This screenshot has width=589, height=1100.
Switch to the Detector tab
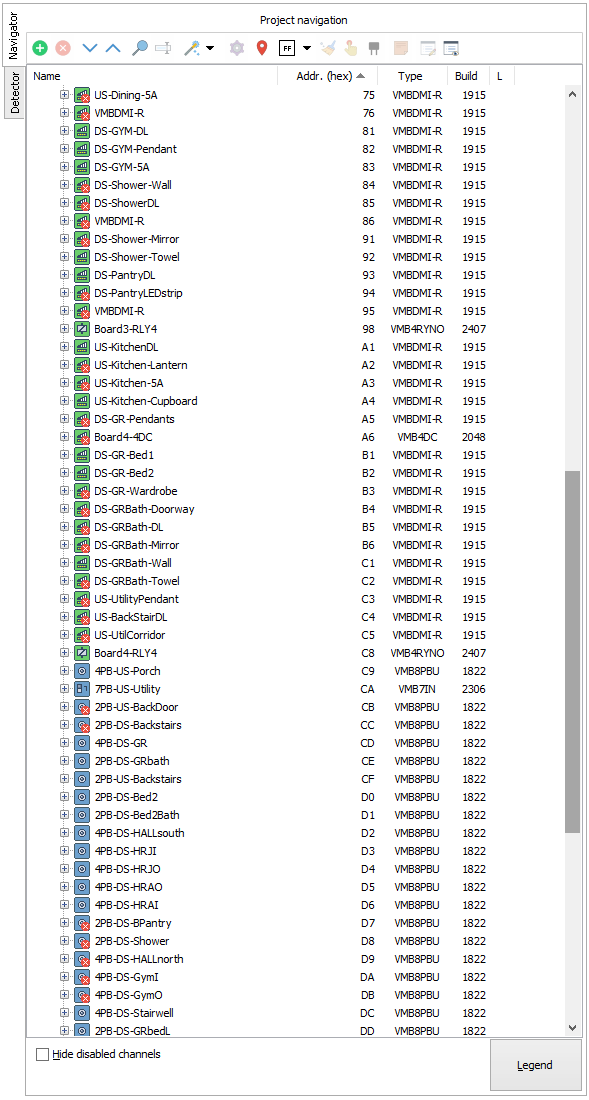tap(15, 93)
